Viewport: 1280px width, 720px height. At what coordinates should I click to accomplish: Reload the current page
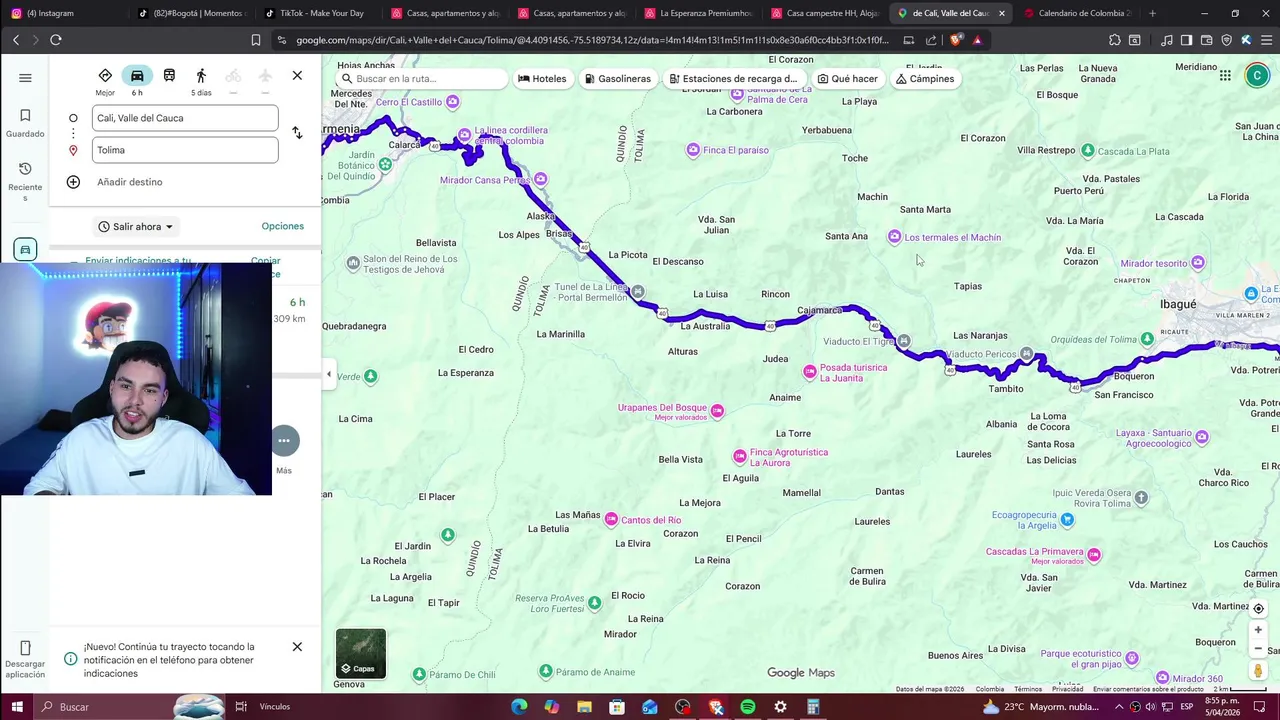(56, 40)
